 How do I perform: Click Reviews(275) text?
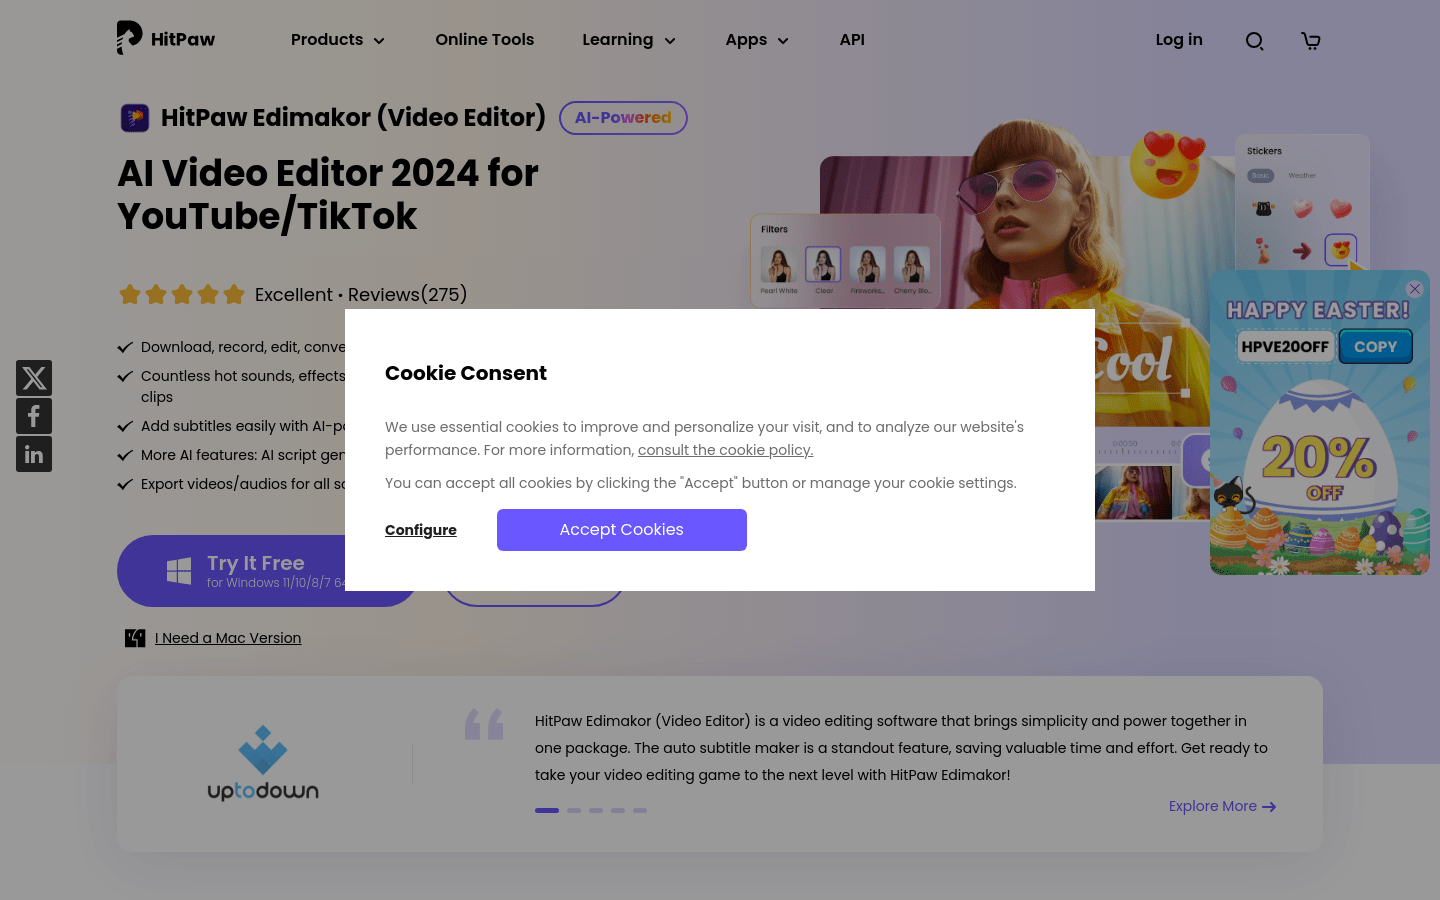tap(408, 295)
